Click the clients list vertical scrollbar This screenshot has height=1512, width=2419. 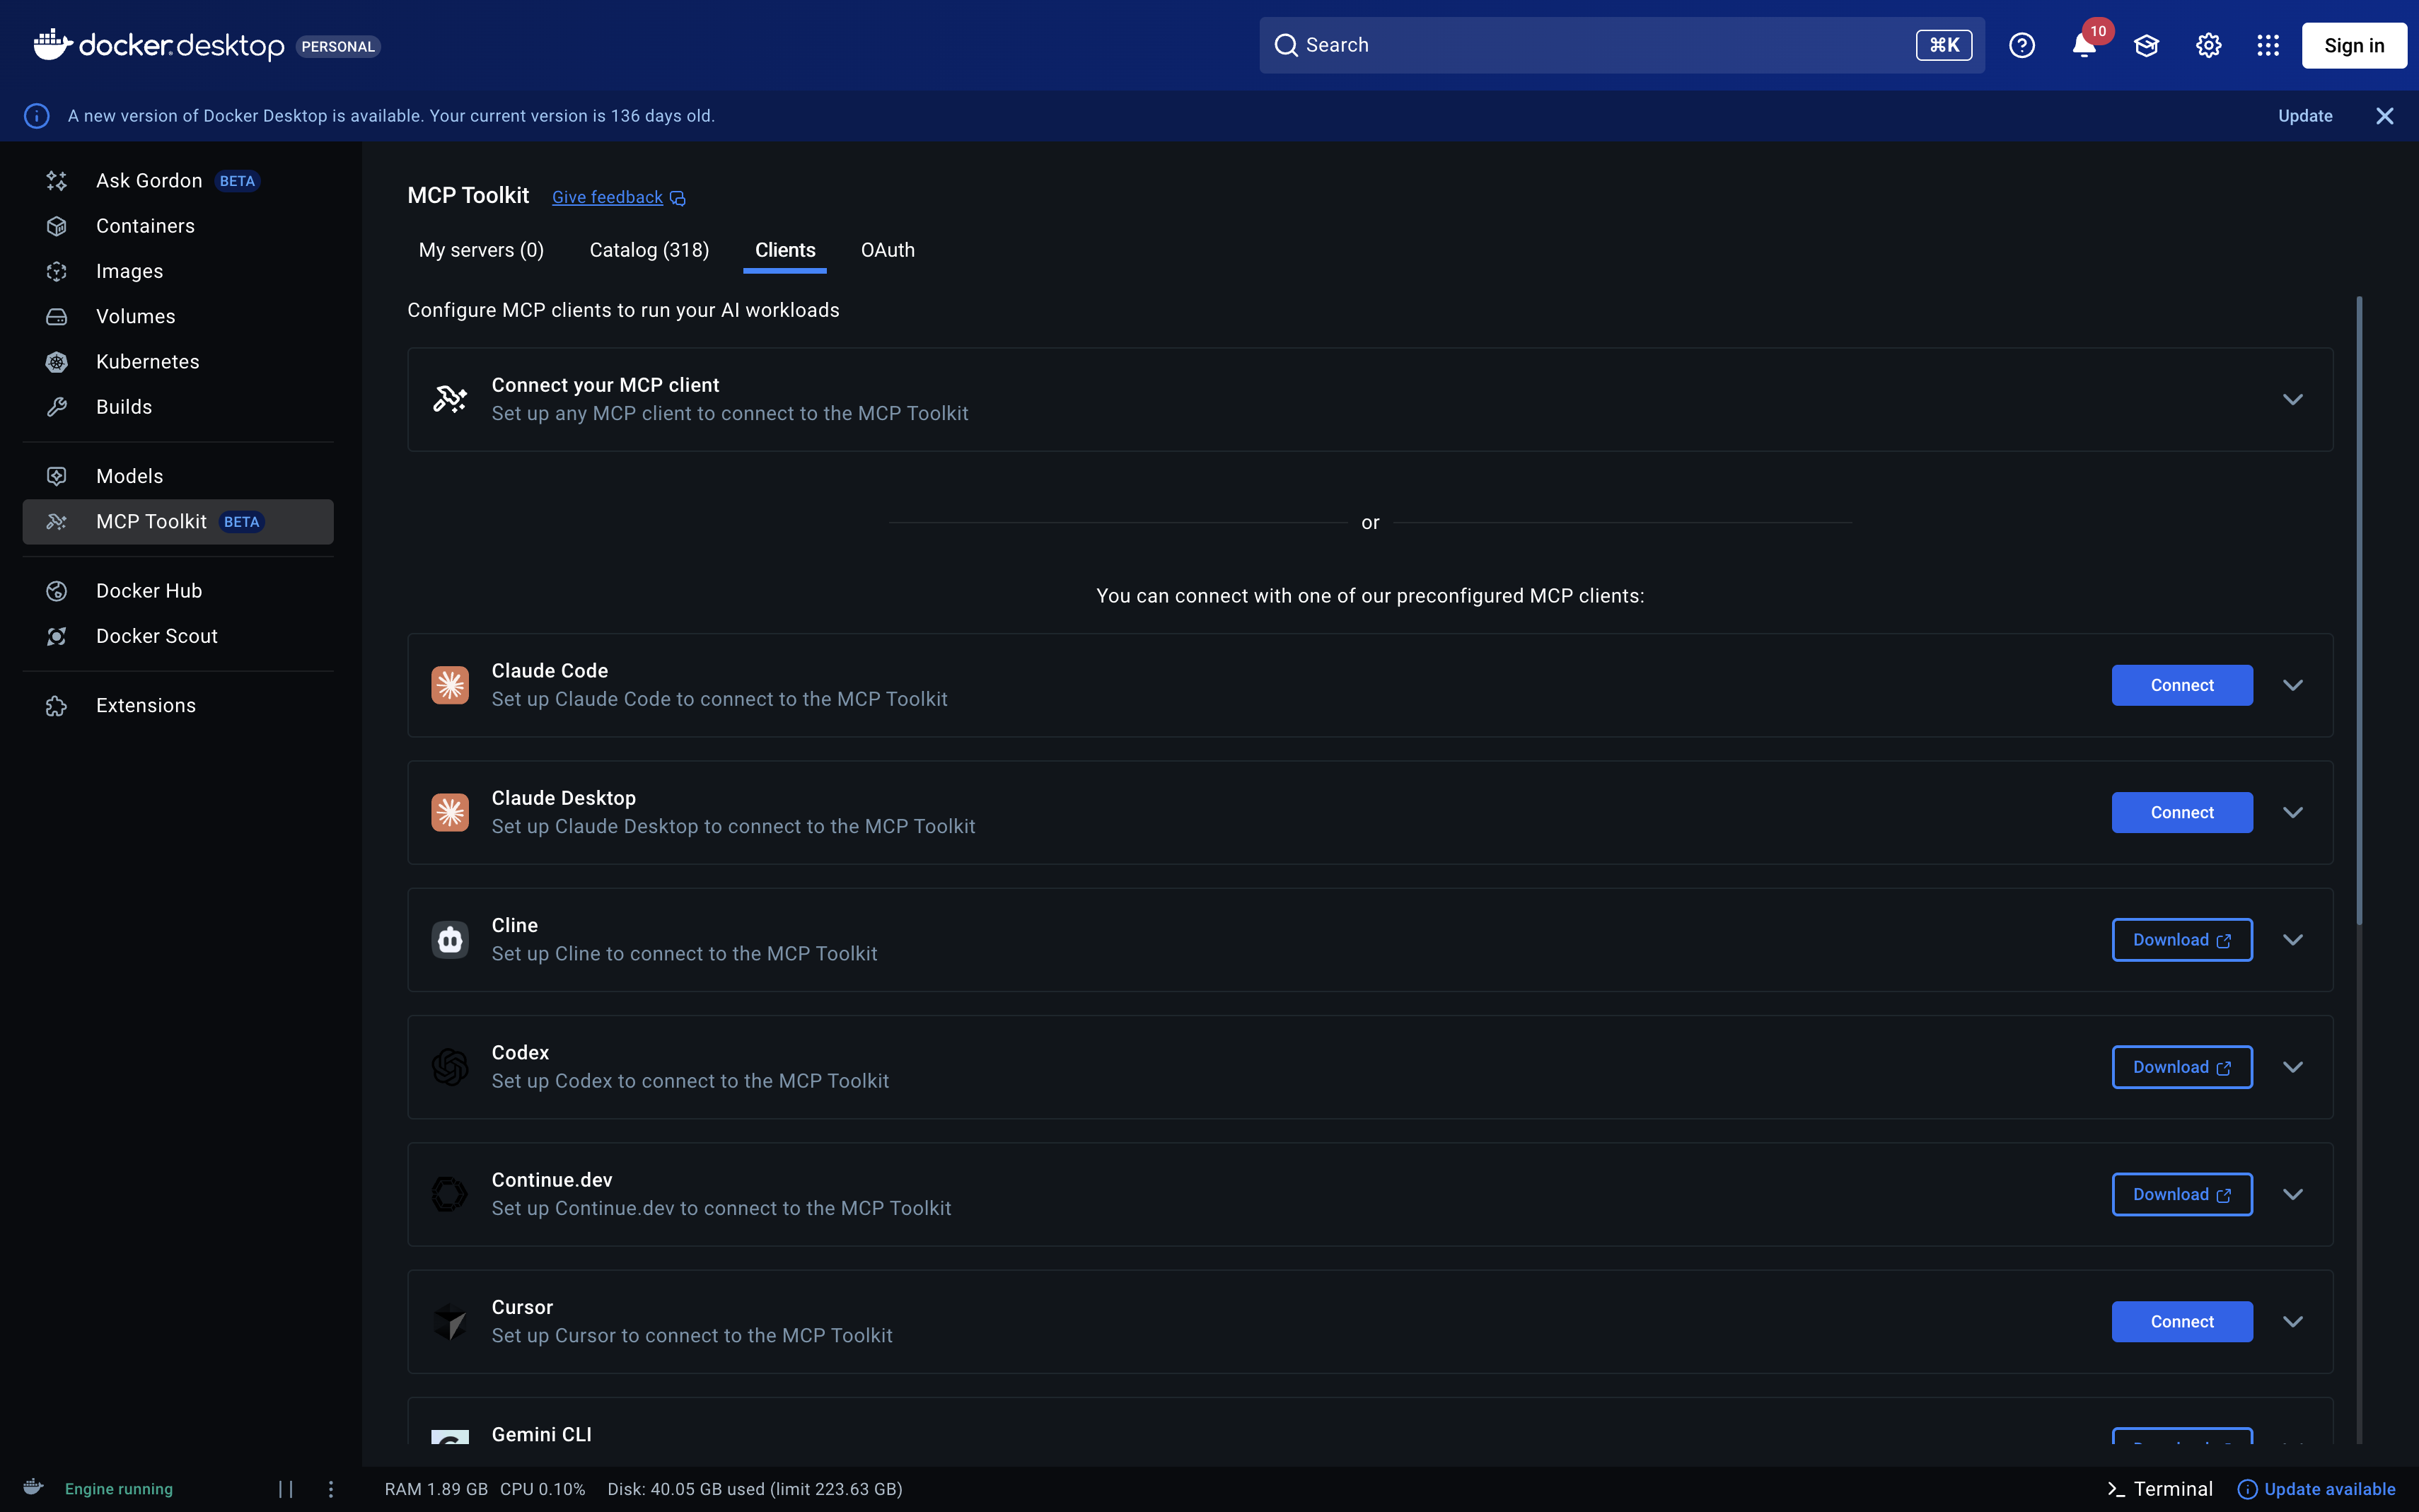[x=2360, y=610]
